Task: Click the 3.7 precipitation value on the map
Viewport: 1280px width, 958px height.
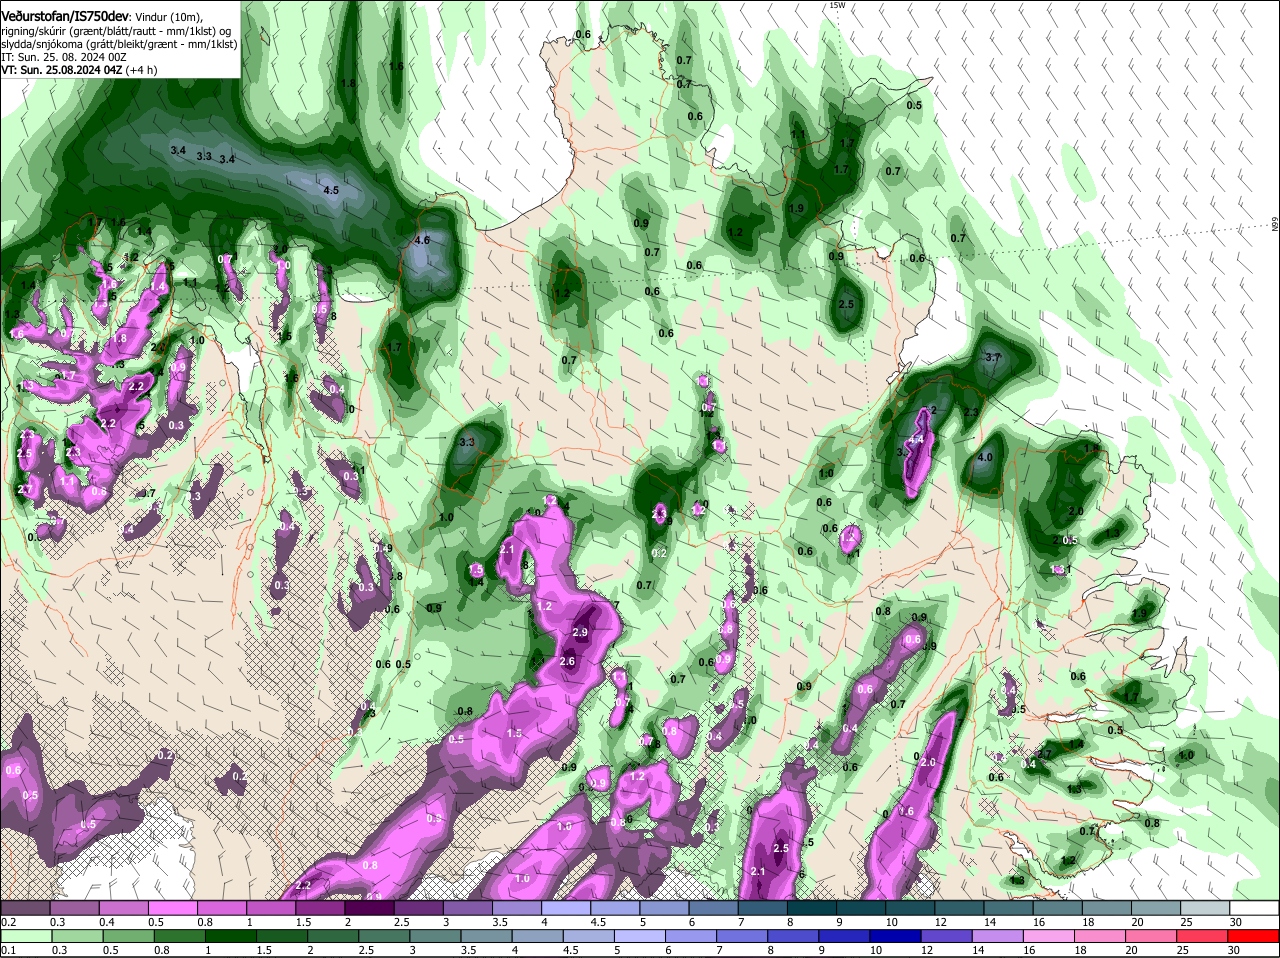Action: click(993, 357)
